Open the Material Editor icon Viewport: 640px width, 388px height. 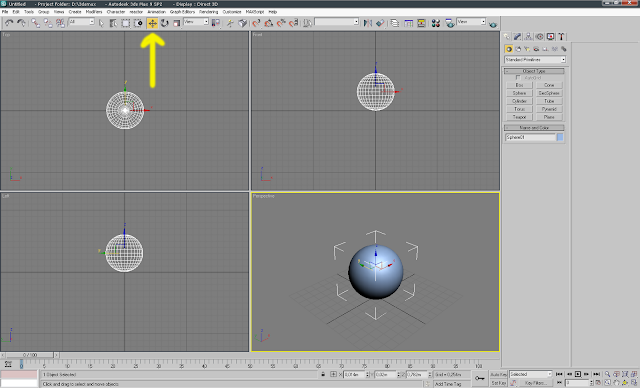436,23
